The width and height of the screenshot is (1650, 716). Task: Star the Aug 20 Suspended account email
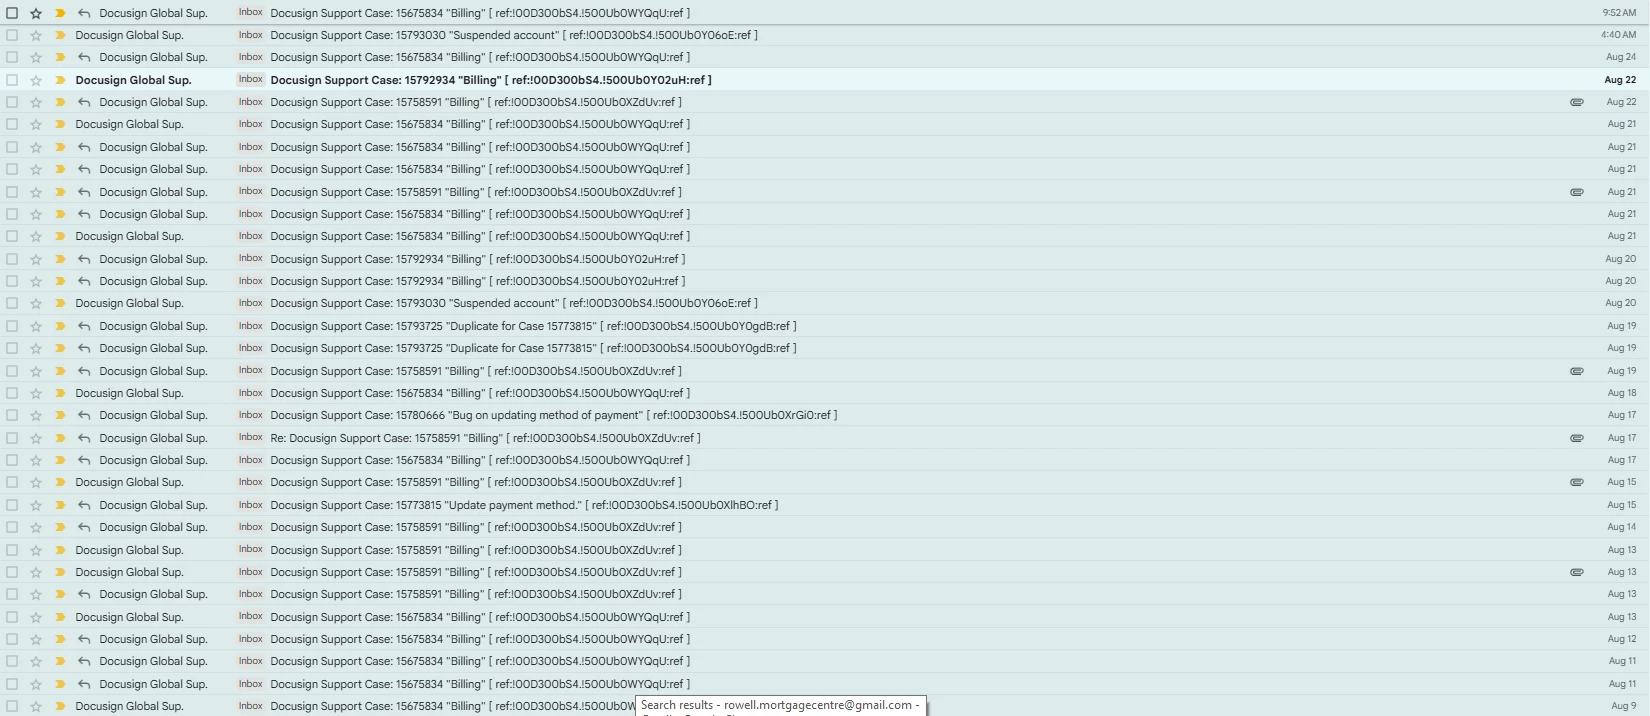[36, 303]
